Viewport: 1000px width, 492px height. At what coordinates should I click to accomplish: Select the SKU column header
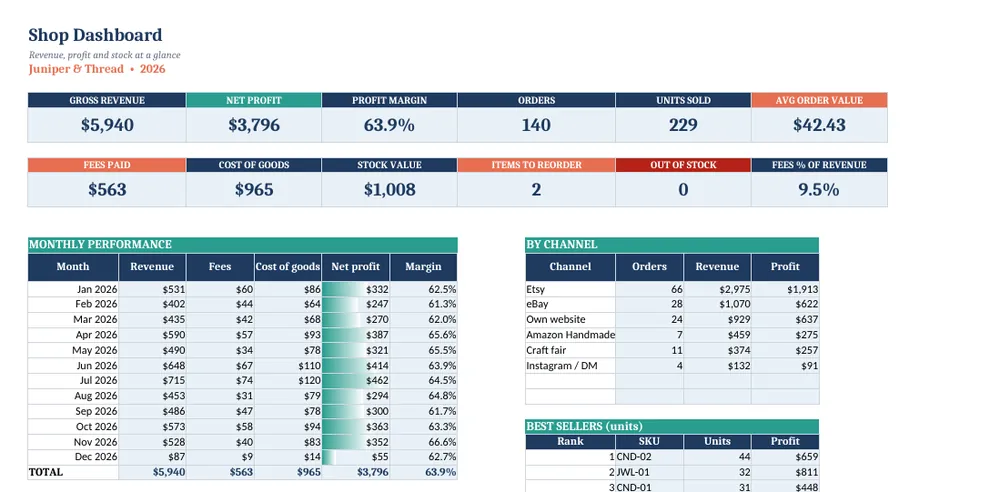tap(649, 442)
